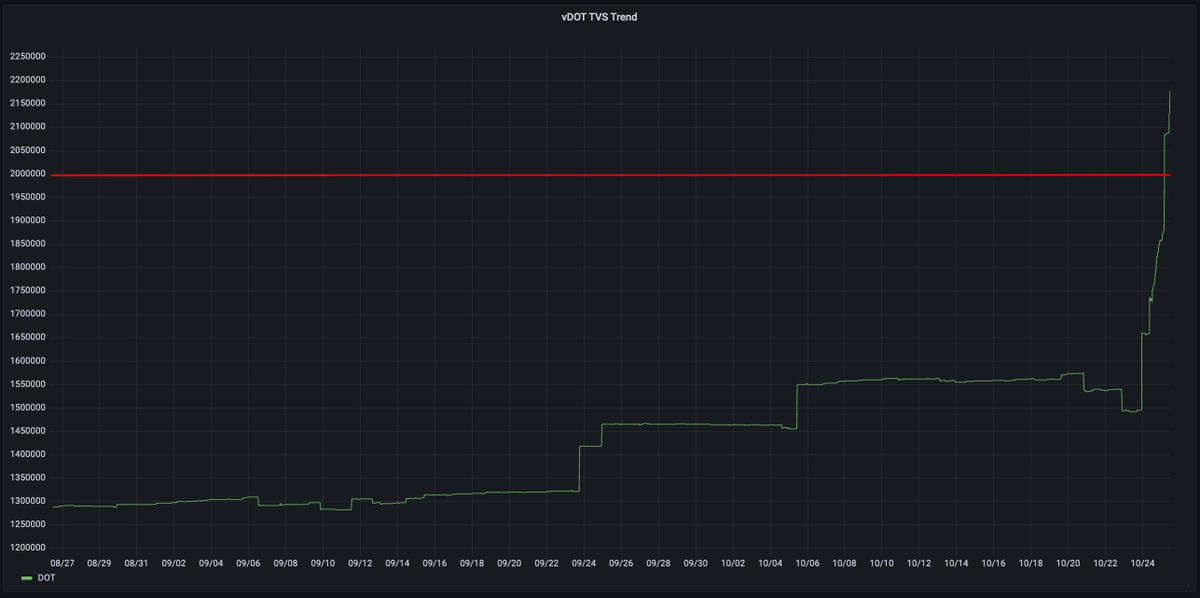Click the 09/24 date label

[x=584, y=563]
